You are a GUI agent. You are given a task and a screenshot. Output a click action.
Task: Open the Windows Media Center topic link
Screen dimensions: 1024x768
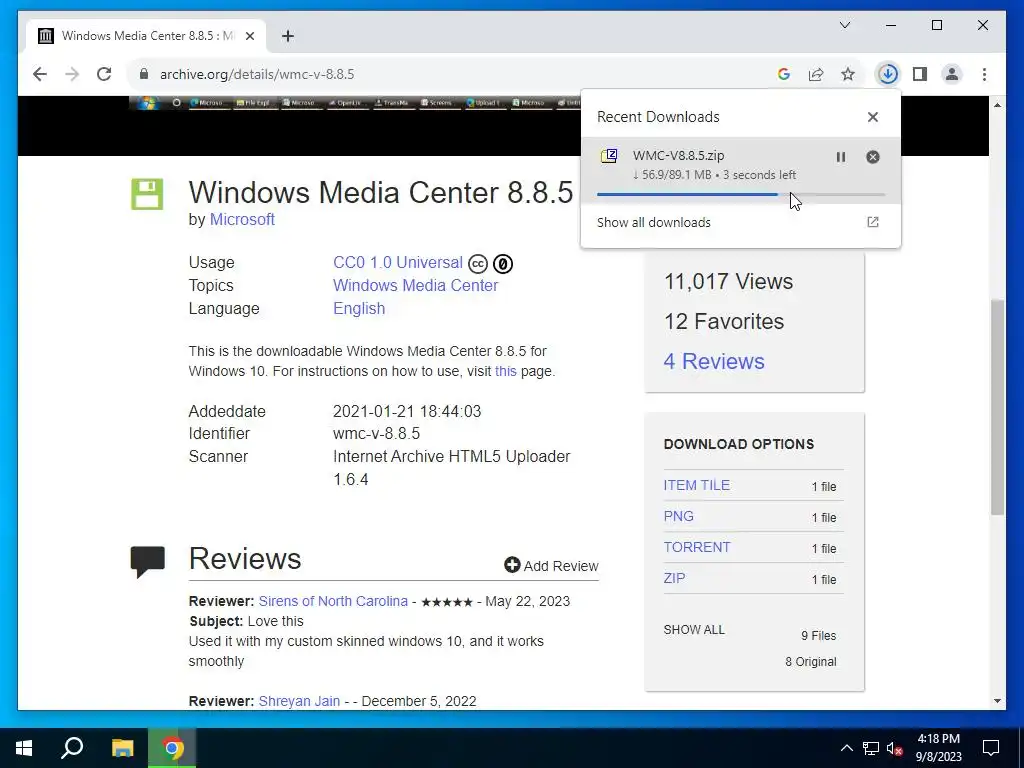415,285
